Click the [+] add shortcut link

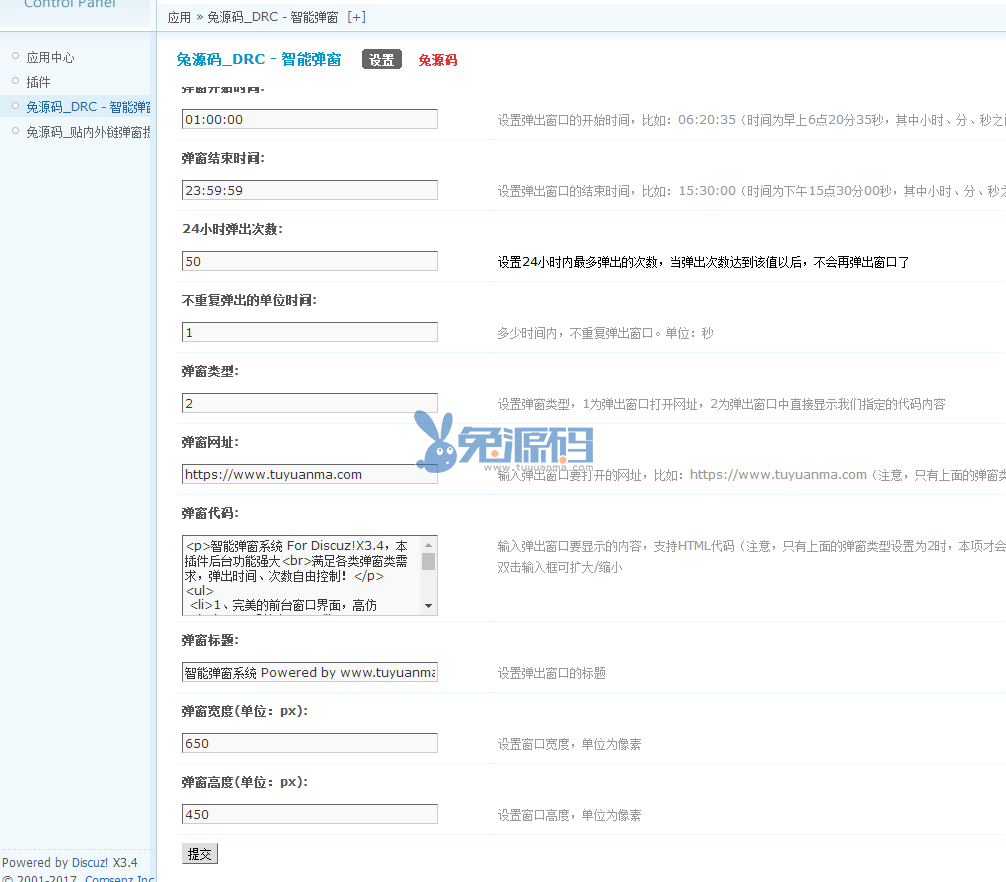pyautogui.click(x=356, y=17)
